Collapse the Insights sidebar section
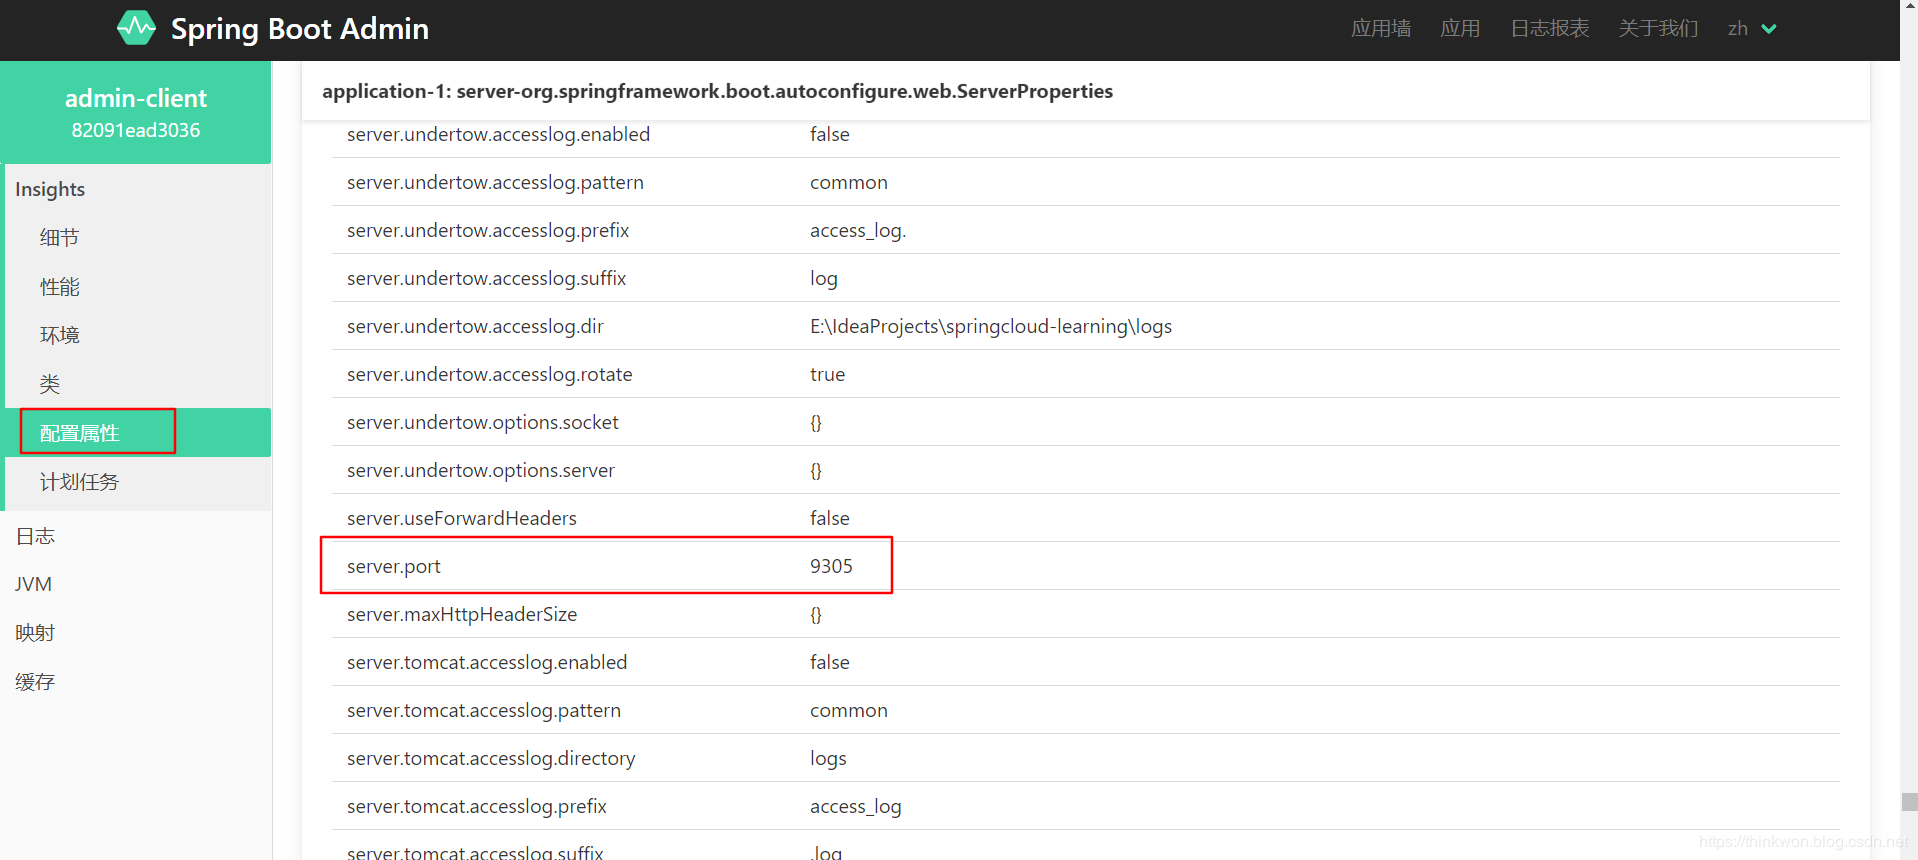1918x860 pixels. coord(50,189)
